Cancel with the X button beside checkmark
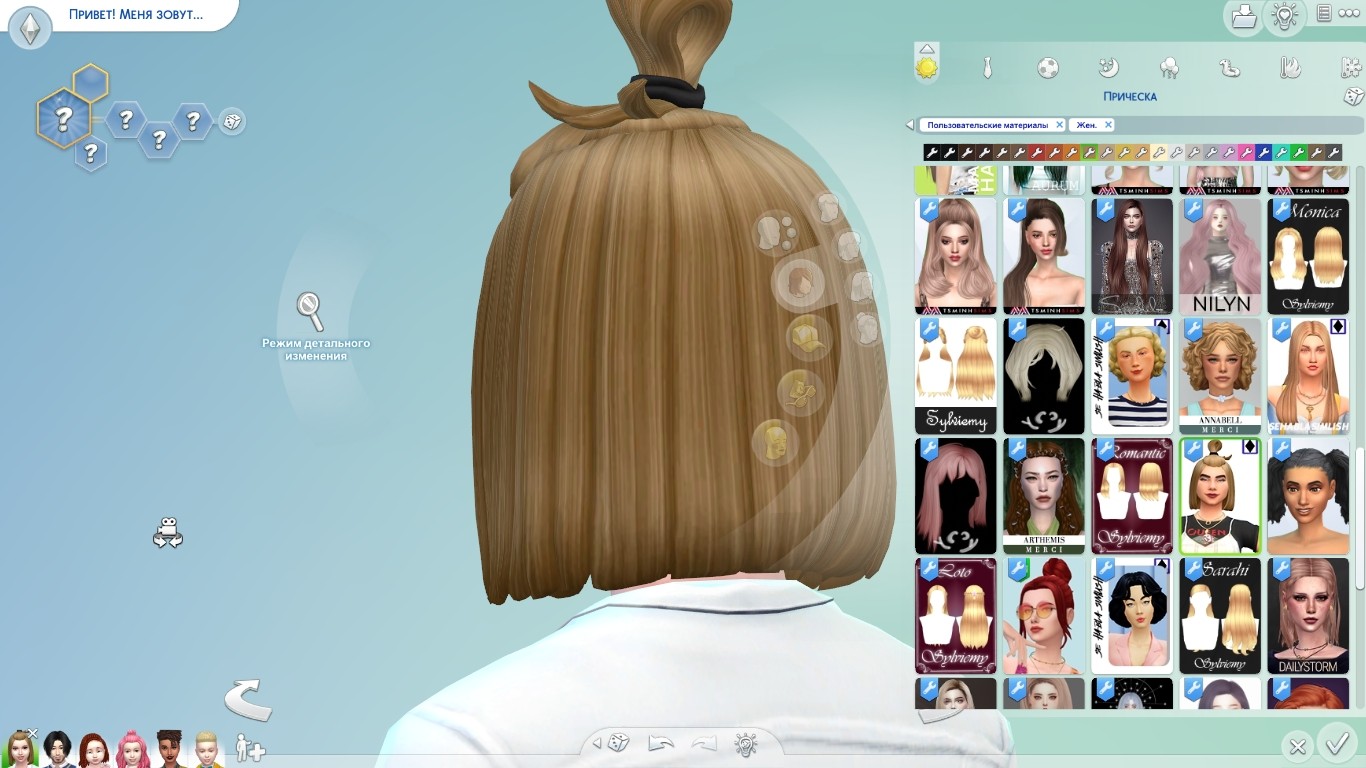This screenshot has height=768, width=1366. pyautogui.click(x=1297, y=746)
